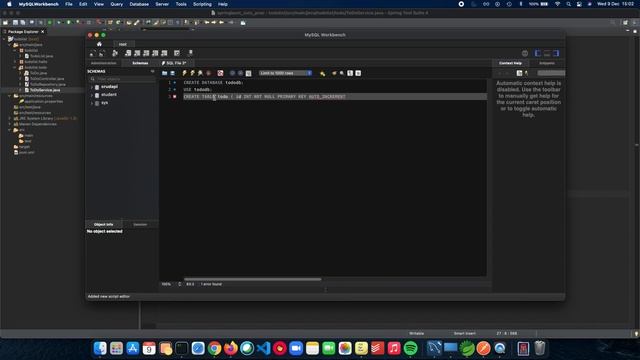The width and height of the screenshot is (640, 360).
Task: Toggle continue-on-error for script execution
Action: [220, 73]
